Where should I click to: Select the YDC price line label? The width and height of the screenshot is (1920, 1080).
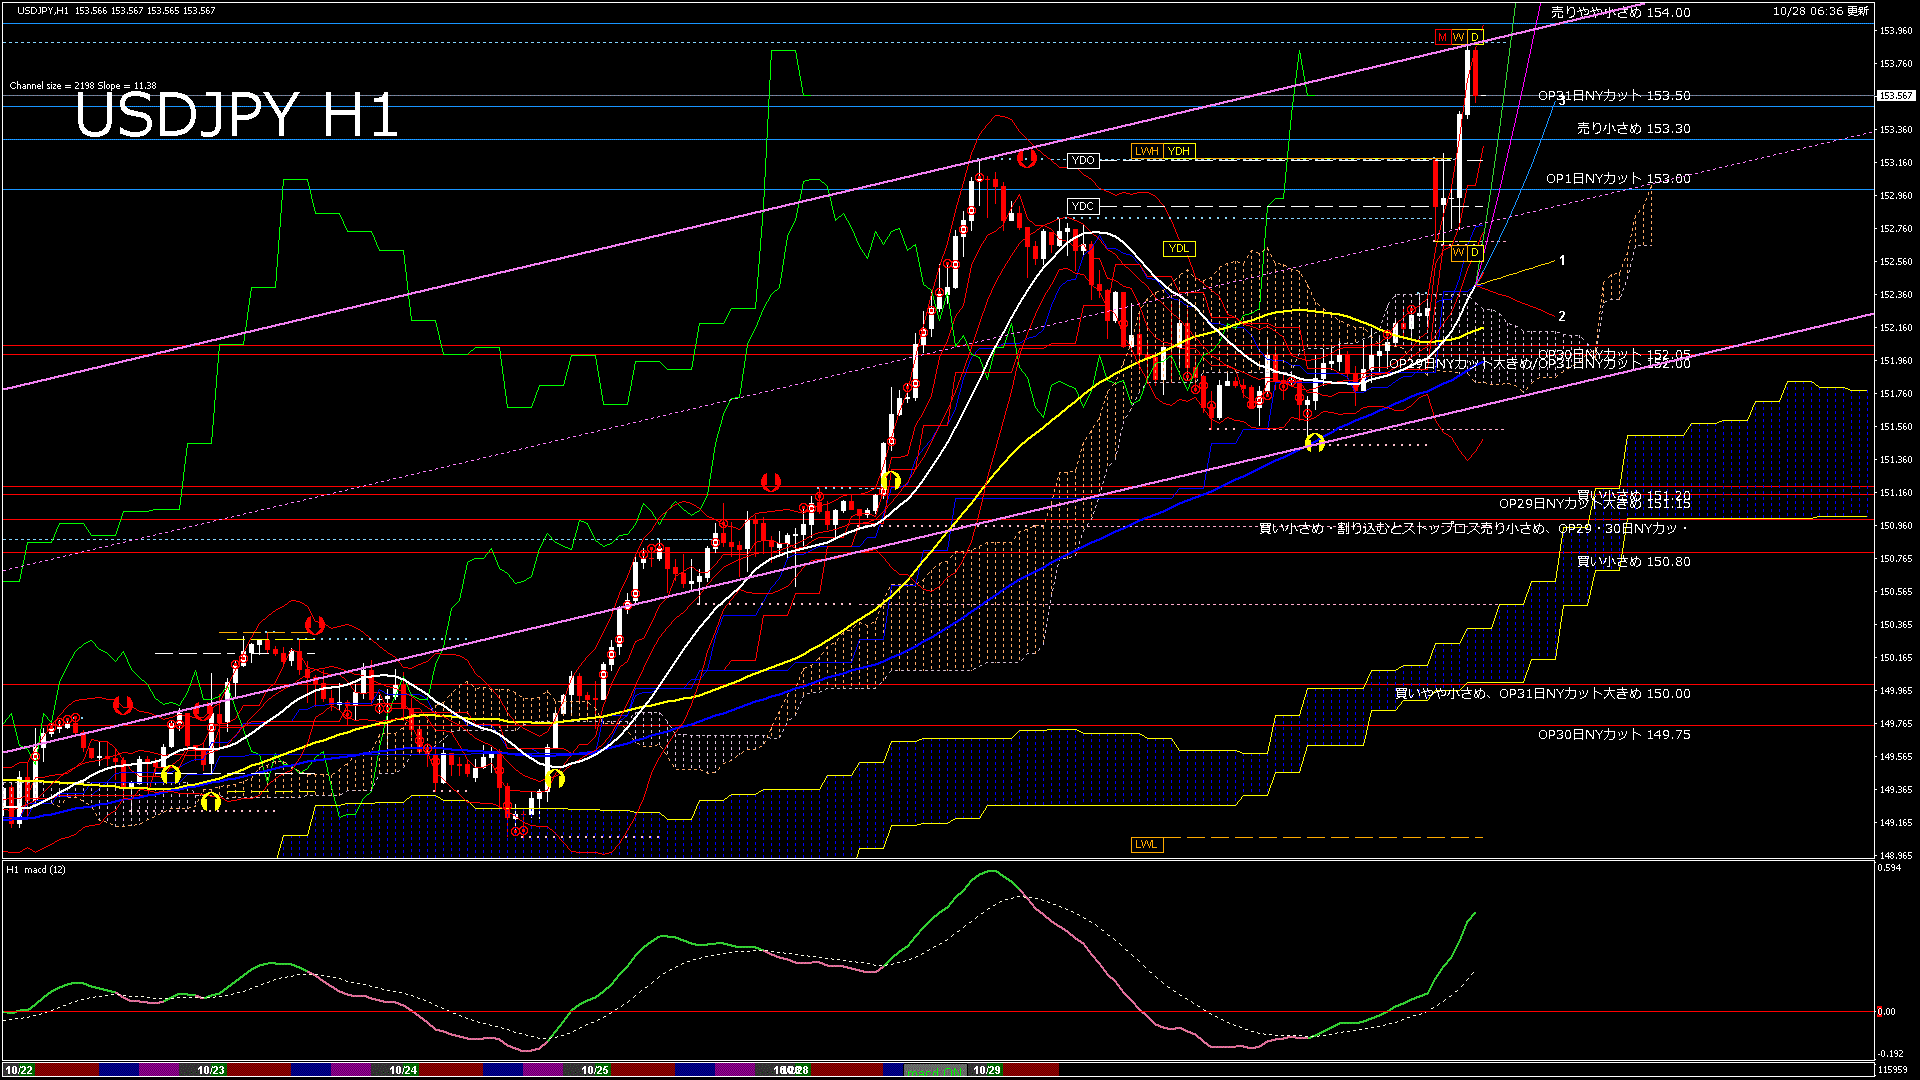(1083, 206)
